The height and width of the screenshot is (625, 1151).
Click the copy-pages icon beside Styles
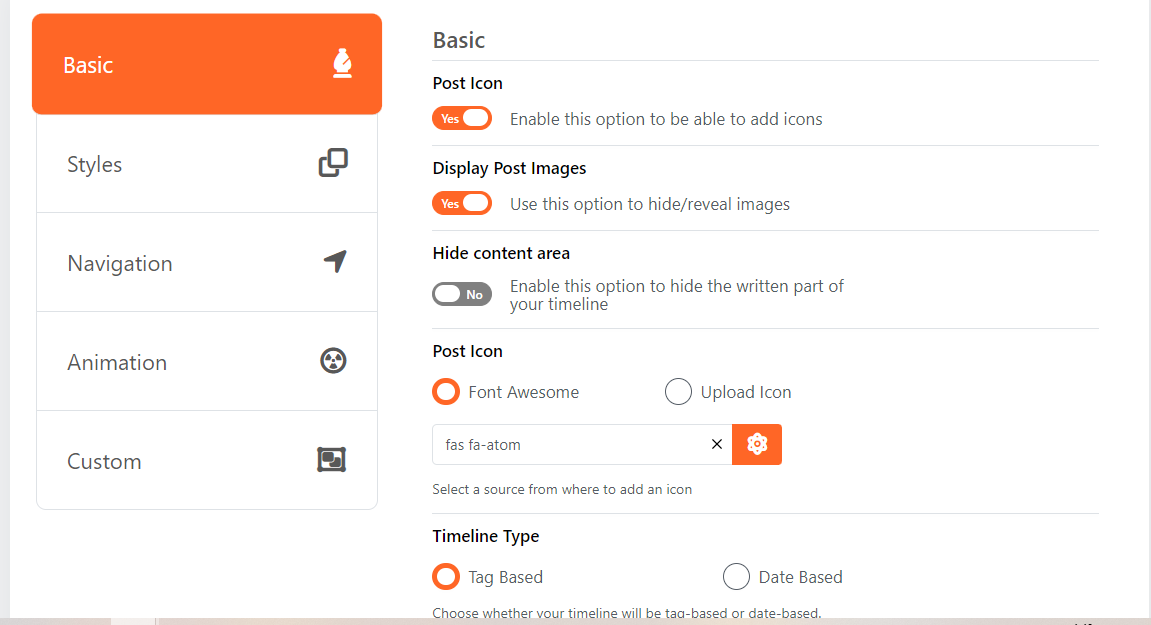pyautogui.click(x=333, y=162)
